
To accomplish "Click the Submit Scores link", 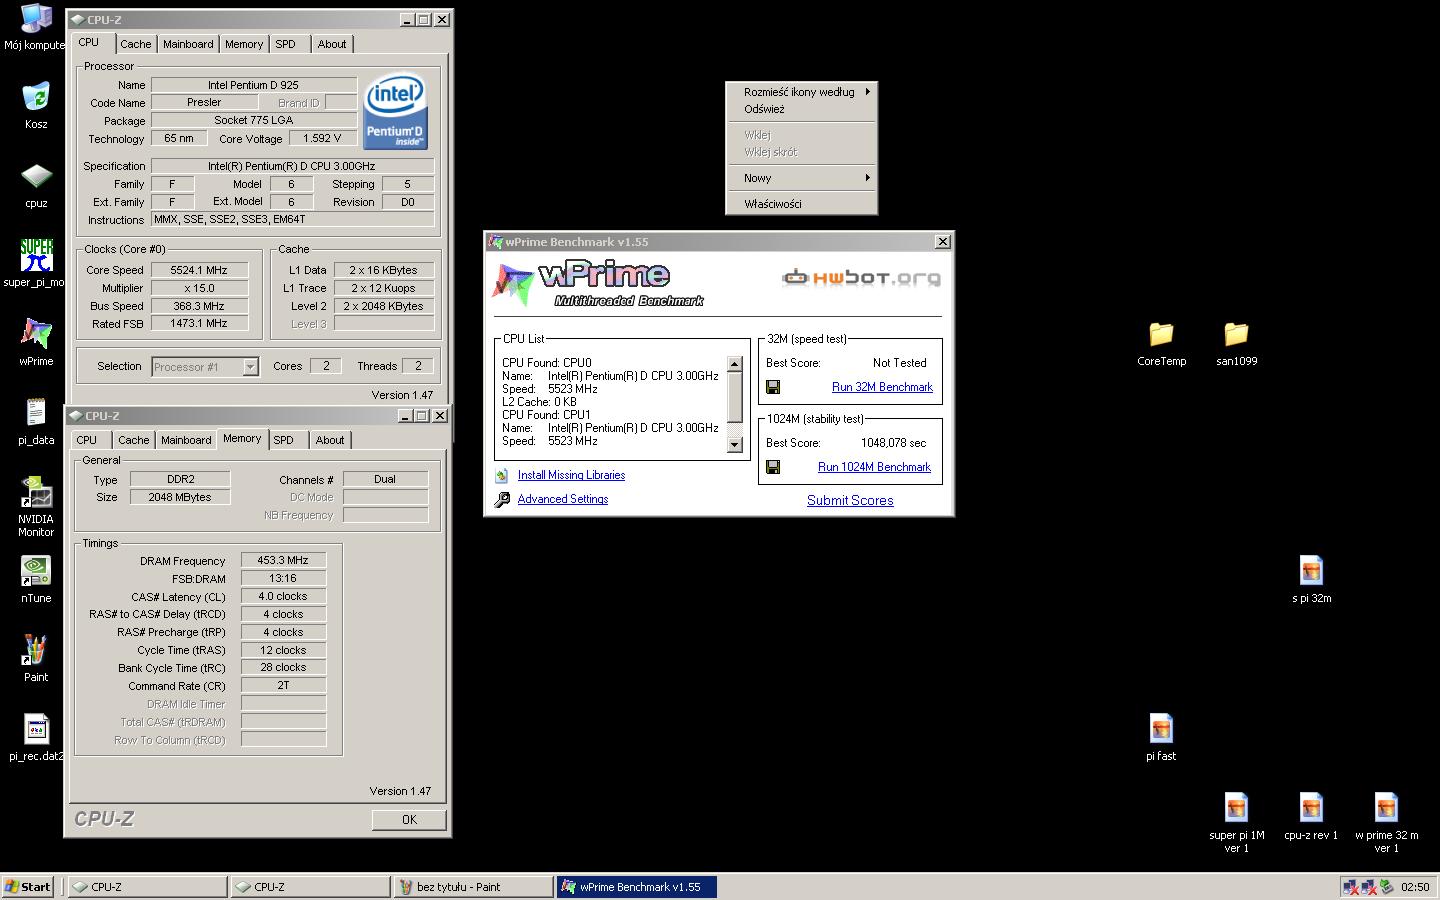I will (850, 500).
